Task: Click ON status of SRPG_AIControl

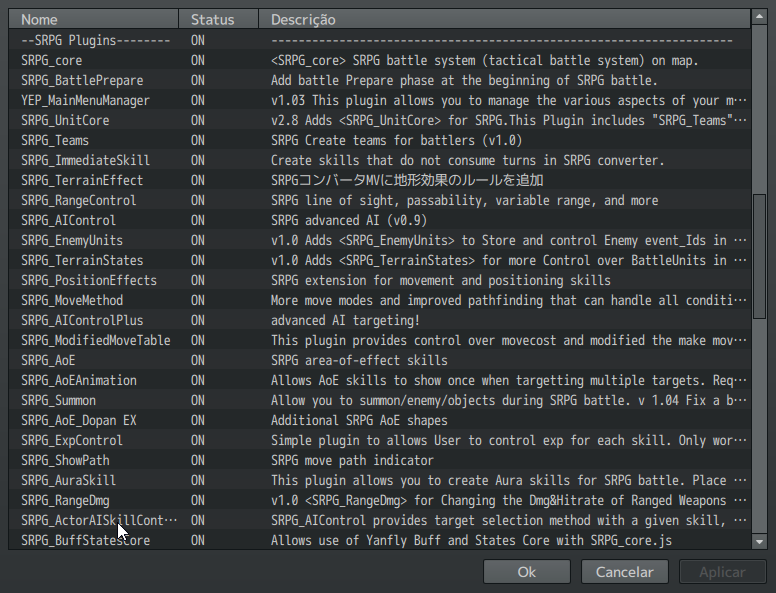Action: click(x=198, y=220)
